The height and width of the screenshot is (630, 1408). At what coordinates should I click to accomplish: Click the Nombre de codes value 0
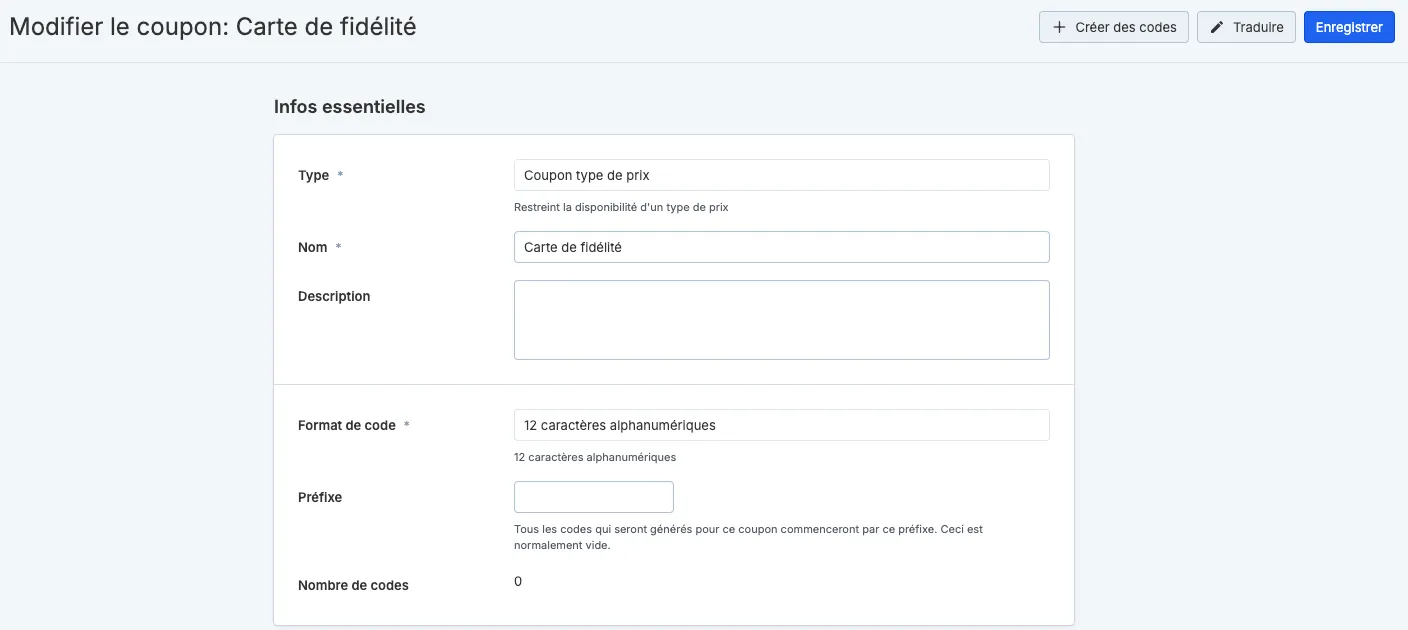tap(518, 581)
